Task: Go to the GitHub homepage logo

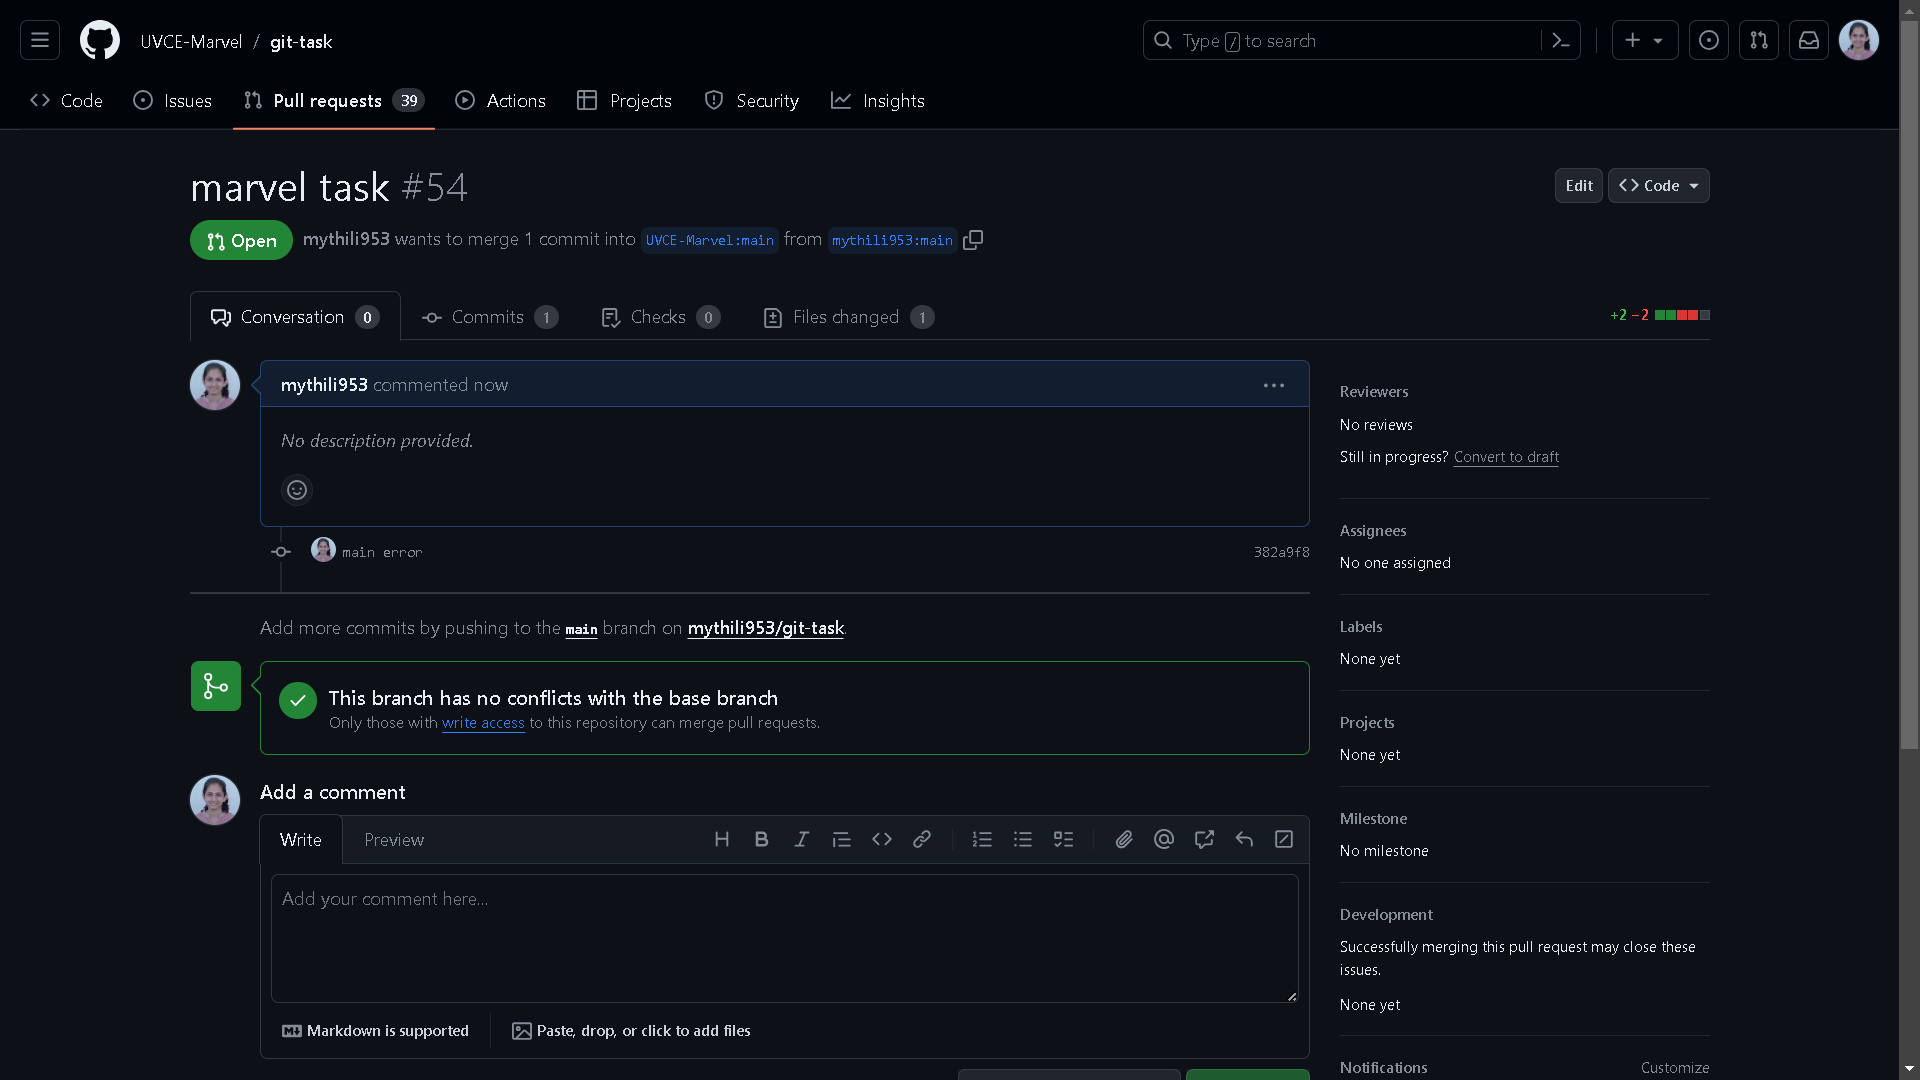Action: pyautogui.click(x=100, y=40)
